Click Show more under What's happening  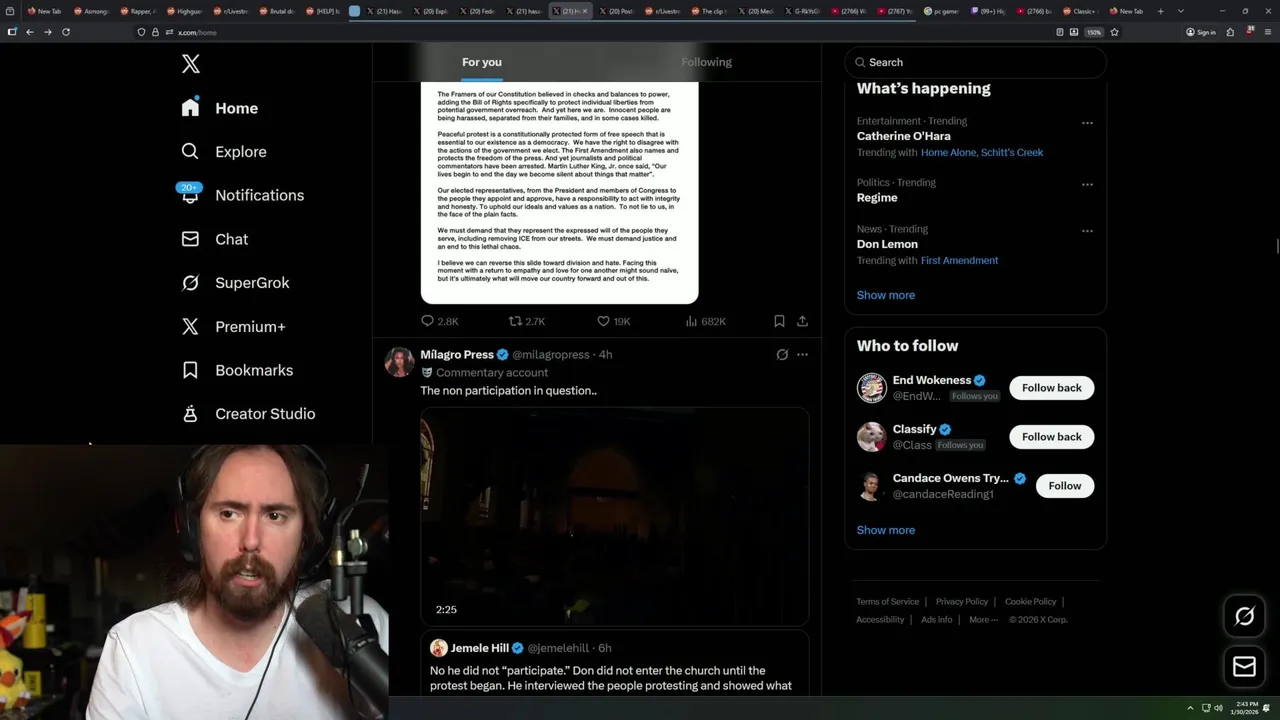pyautogui.click(x=885, y=295)
